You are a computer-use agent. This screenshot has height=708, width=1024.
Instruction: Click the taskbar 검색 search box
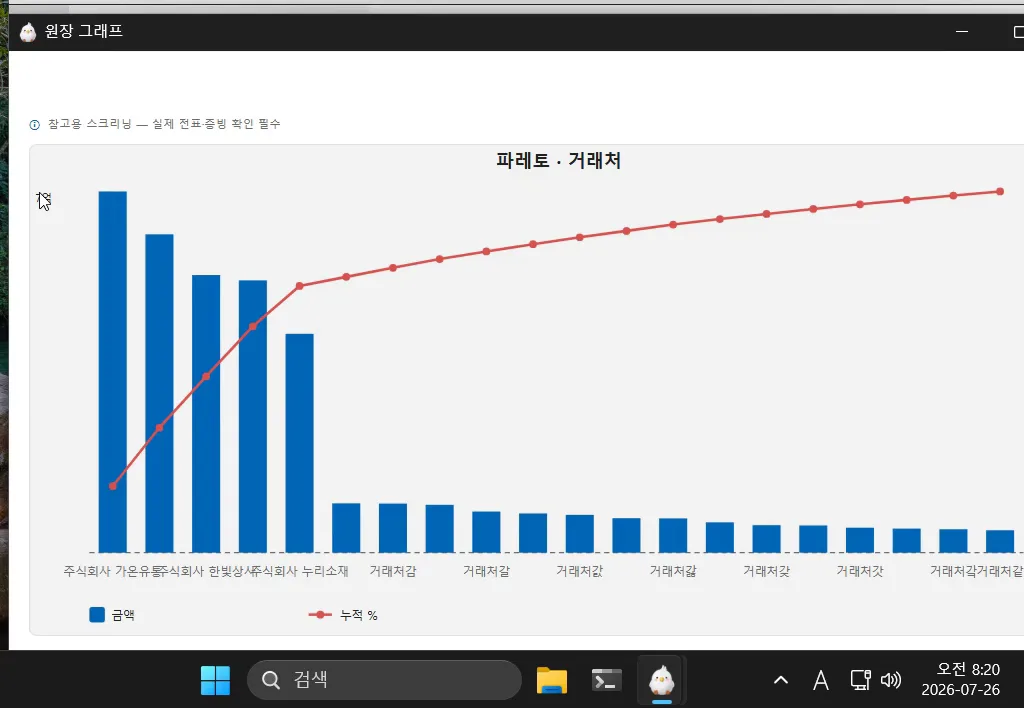(x=384, y=680)
